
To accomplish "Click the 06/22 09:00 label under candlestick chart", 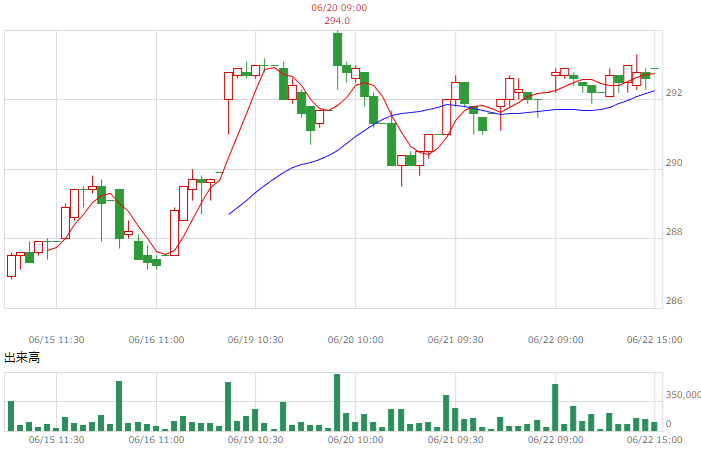I will 555,340.
